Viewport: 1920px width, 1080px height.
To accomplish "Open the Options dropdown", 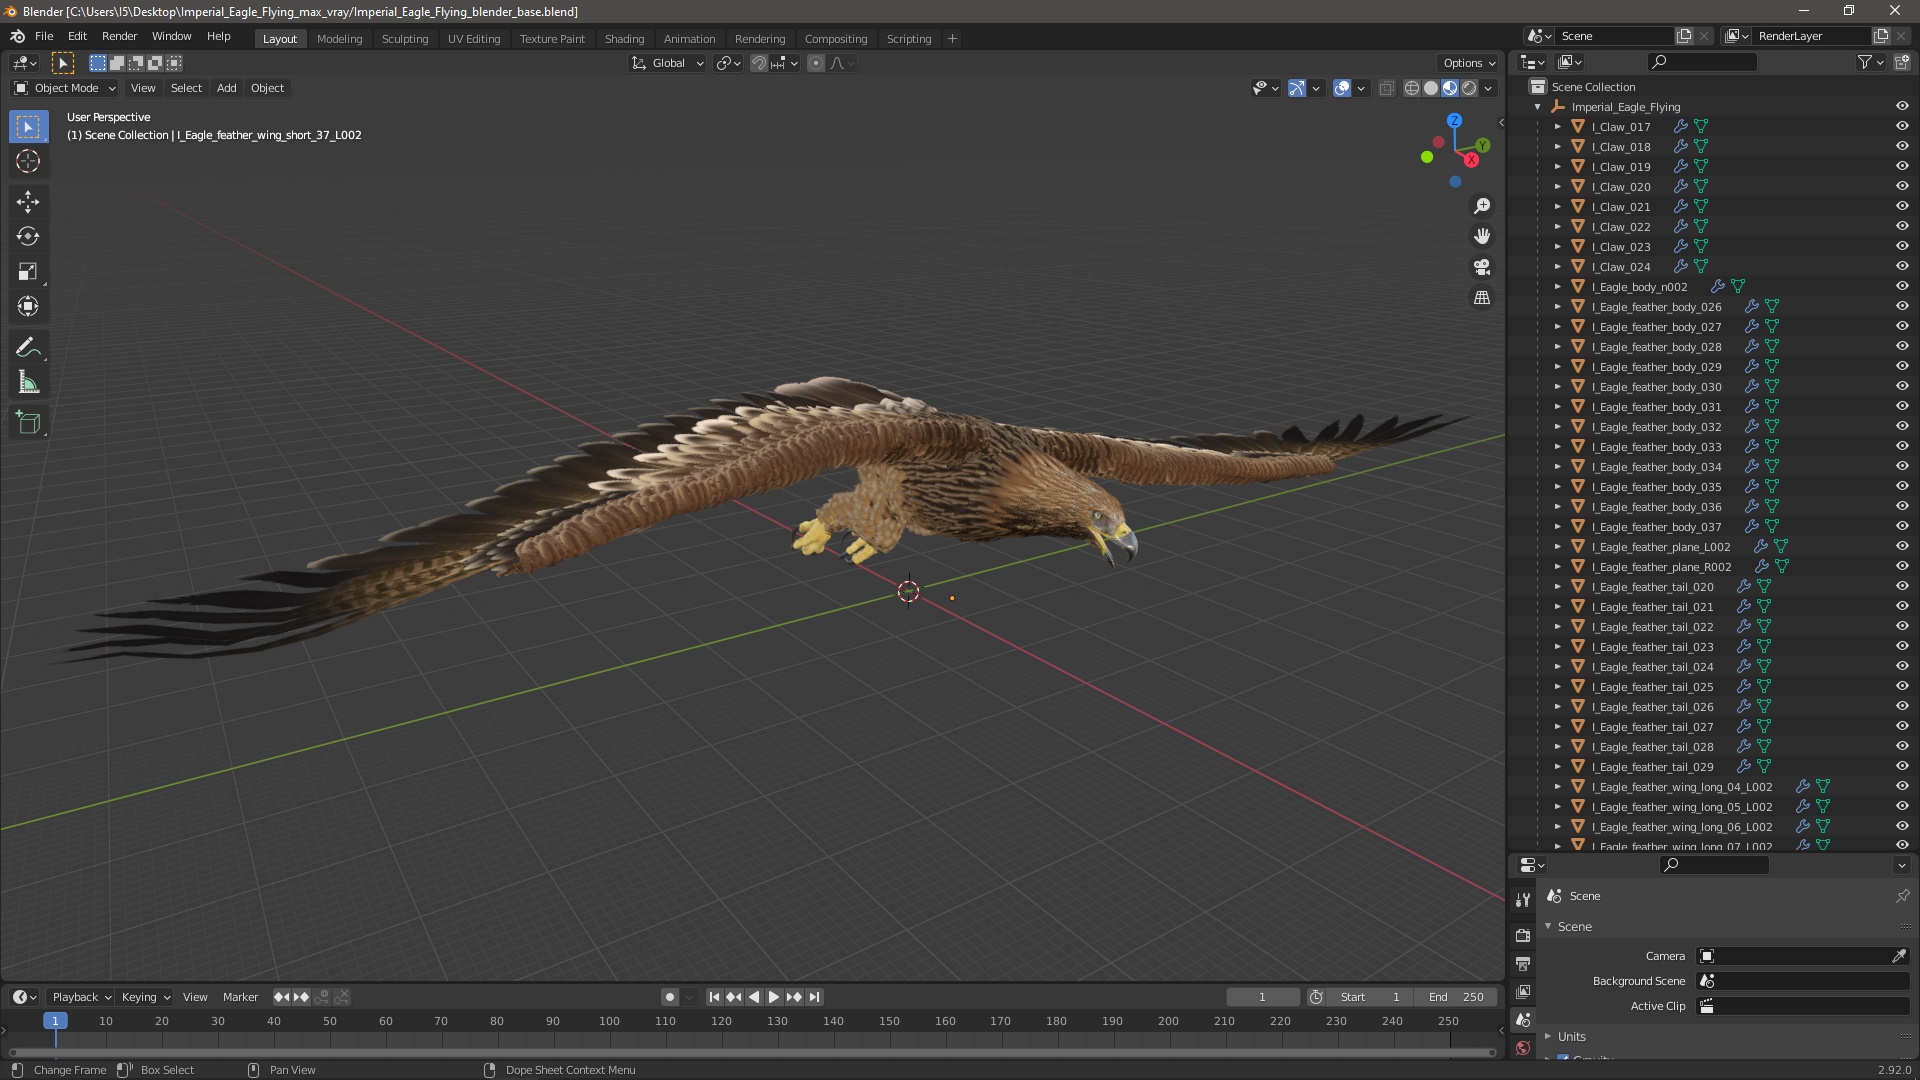I will 1468,63.
